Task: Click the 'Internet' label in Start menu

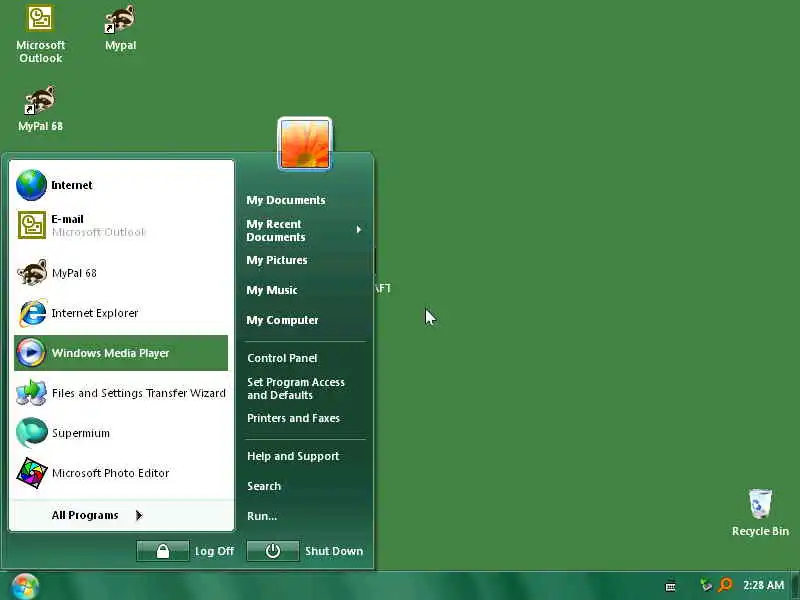Action: point(72,185)
